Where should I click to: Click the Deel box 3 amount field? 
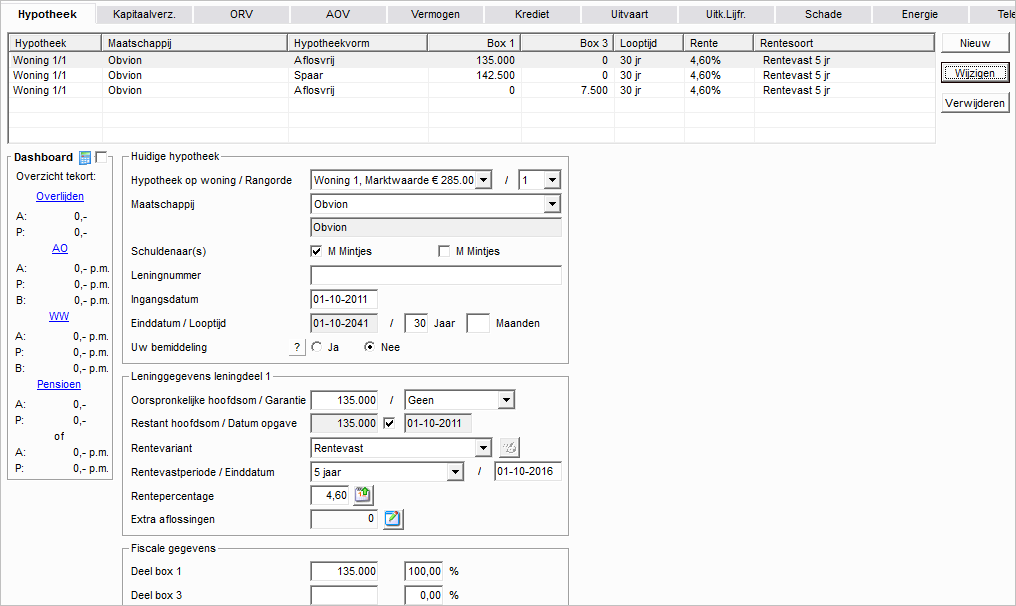point(344,595)
